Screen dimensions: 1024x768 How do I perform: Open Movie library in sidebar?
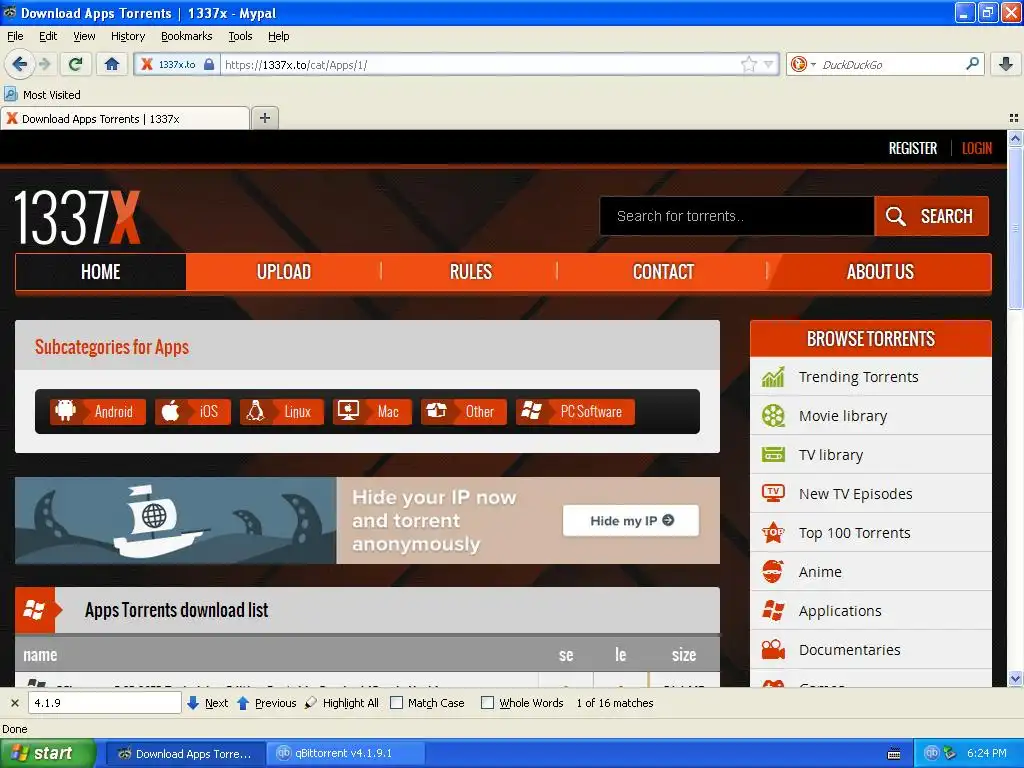(x=871, y=416)
